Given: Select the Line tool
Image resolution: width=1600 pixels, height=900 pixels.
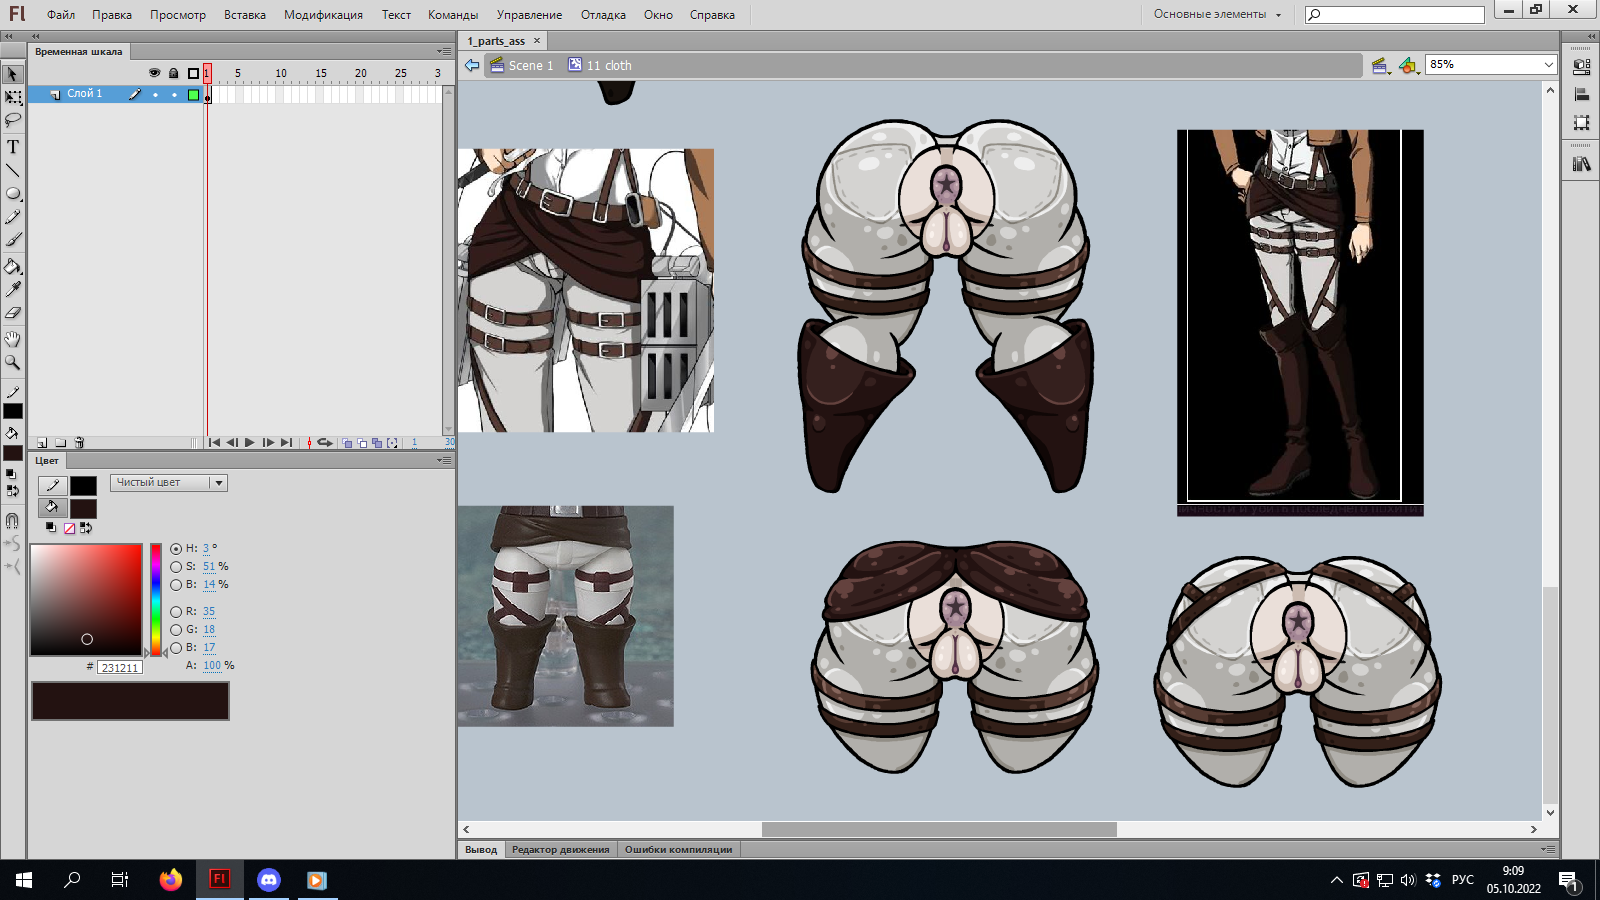Looking at the screenshot, I should pyautogui.click(x=13, y=170).
